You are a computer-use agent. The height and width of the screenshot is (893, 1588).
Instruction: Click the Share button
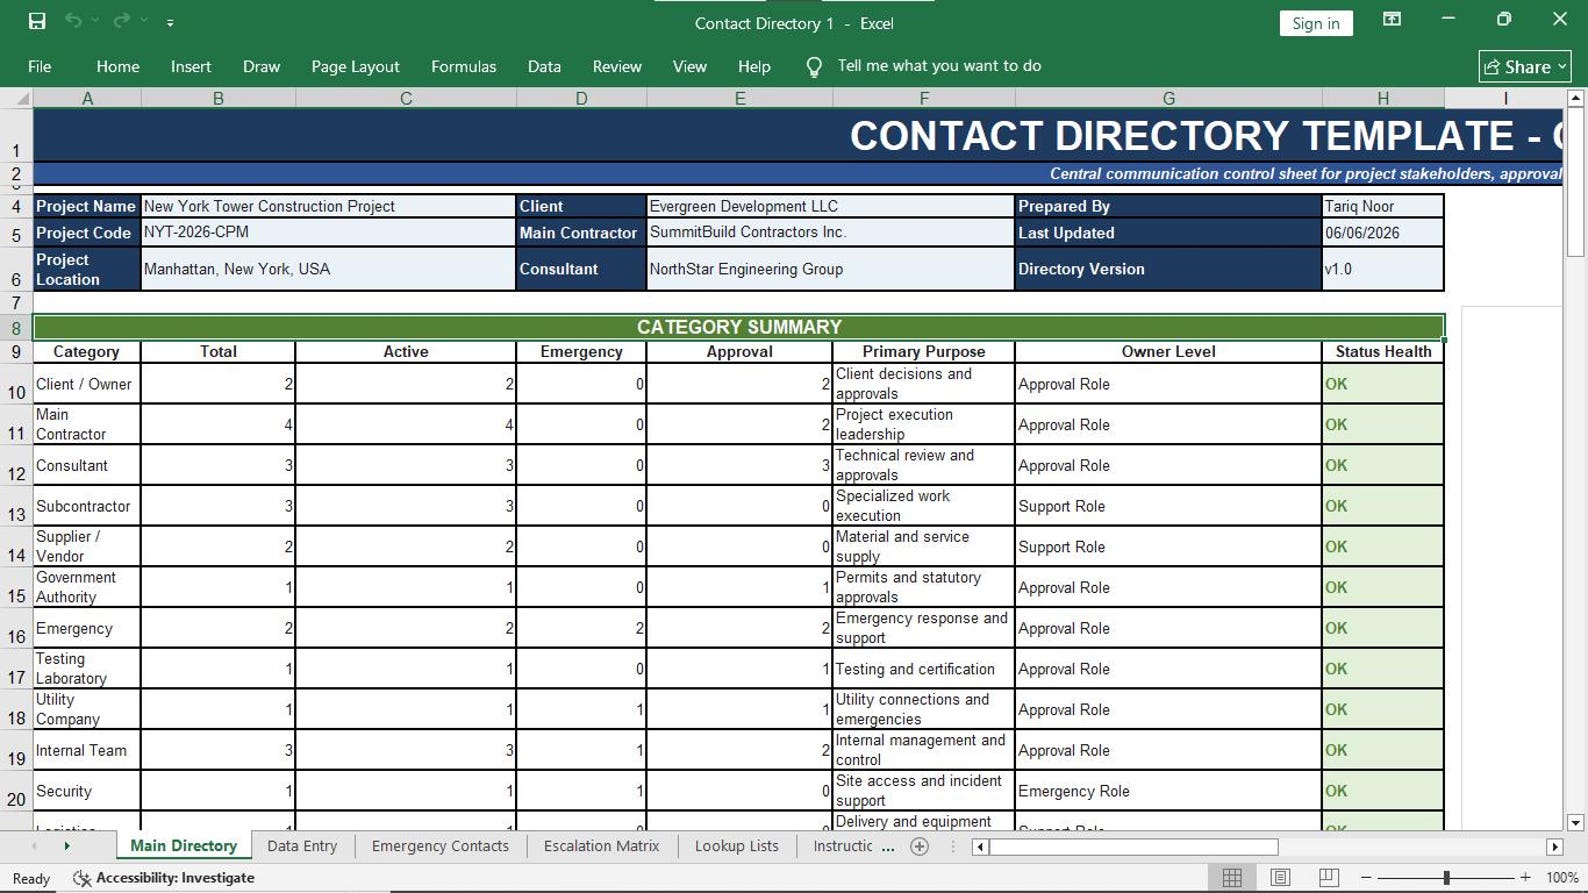[1525, 66]
